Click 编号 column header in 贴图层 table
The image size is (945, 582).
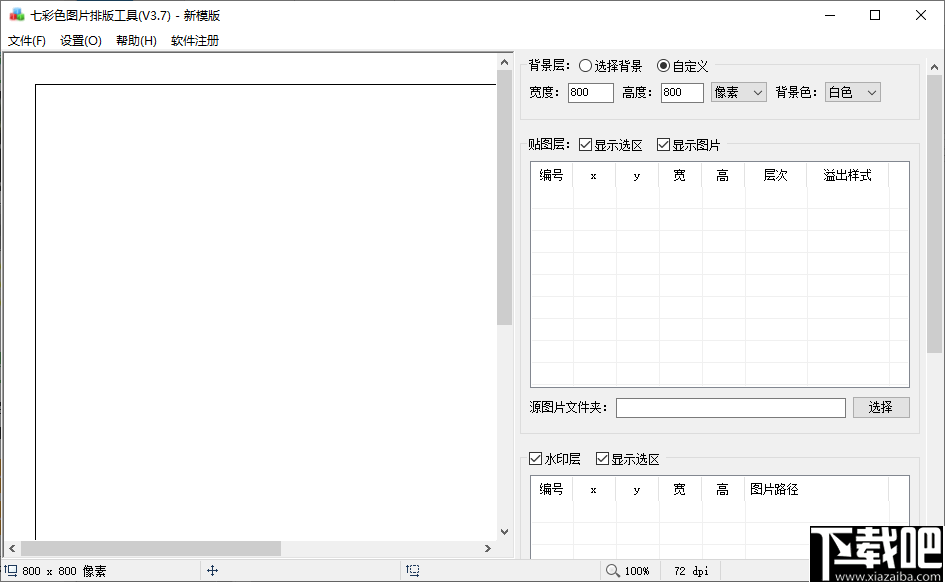coord(551,175)
